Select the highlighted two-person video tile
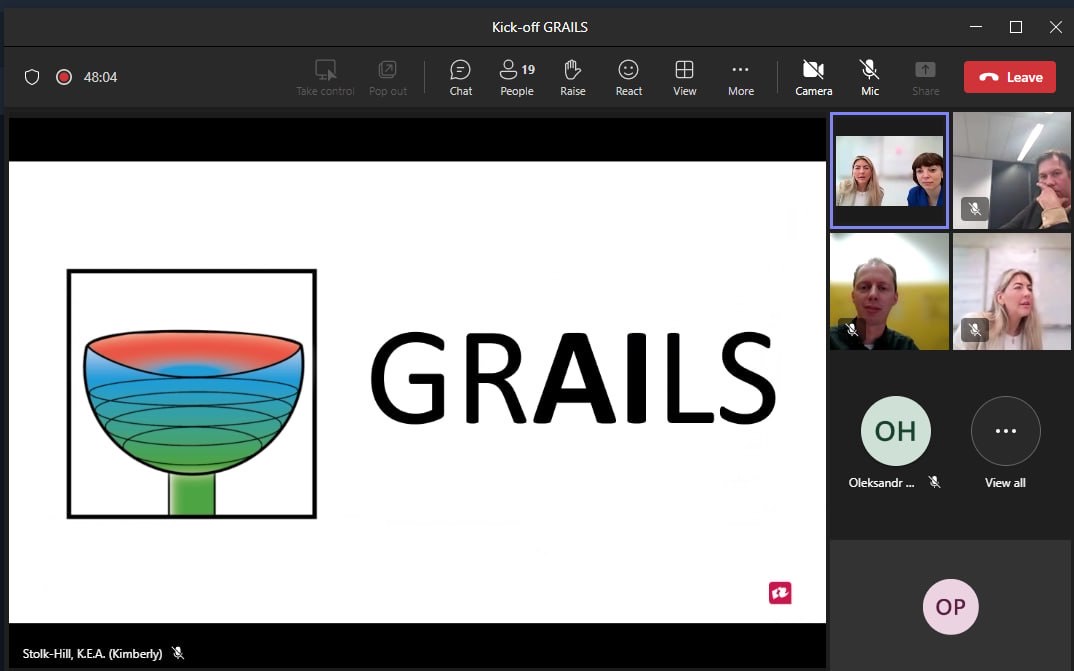Viewport: 1074px width, 671px height. 889,171
